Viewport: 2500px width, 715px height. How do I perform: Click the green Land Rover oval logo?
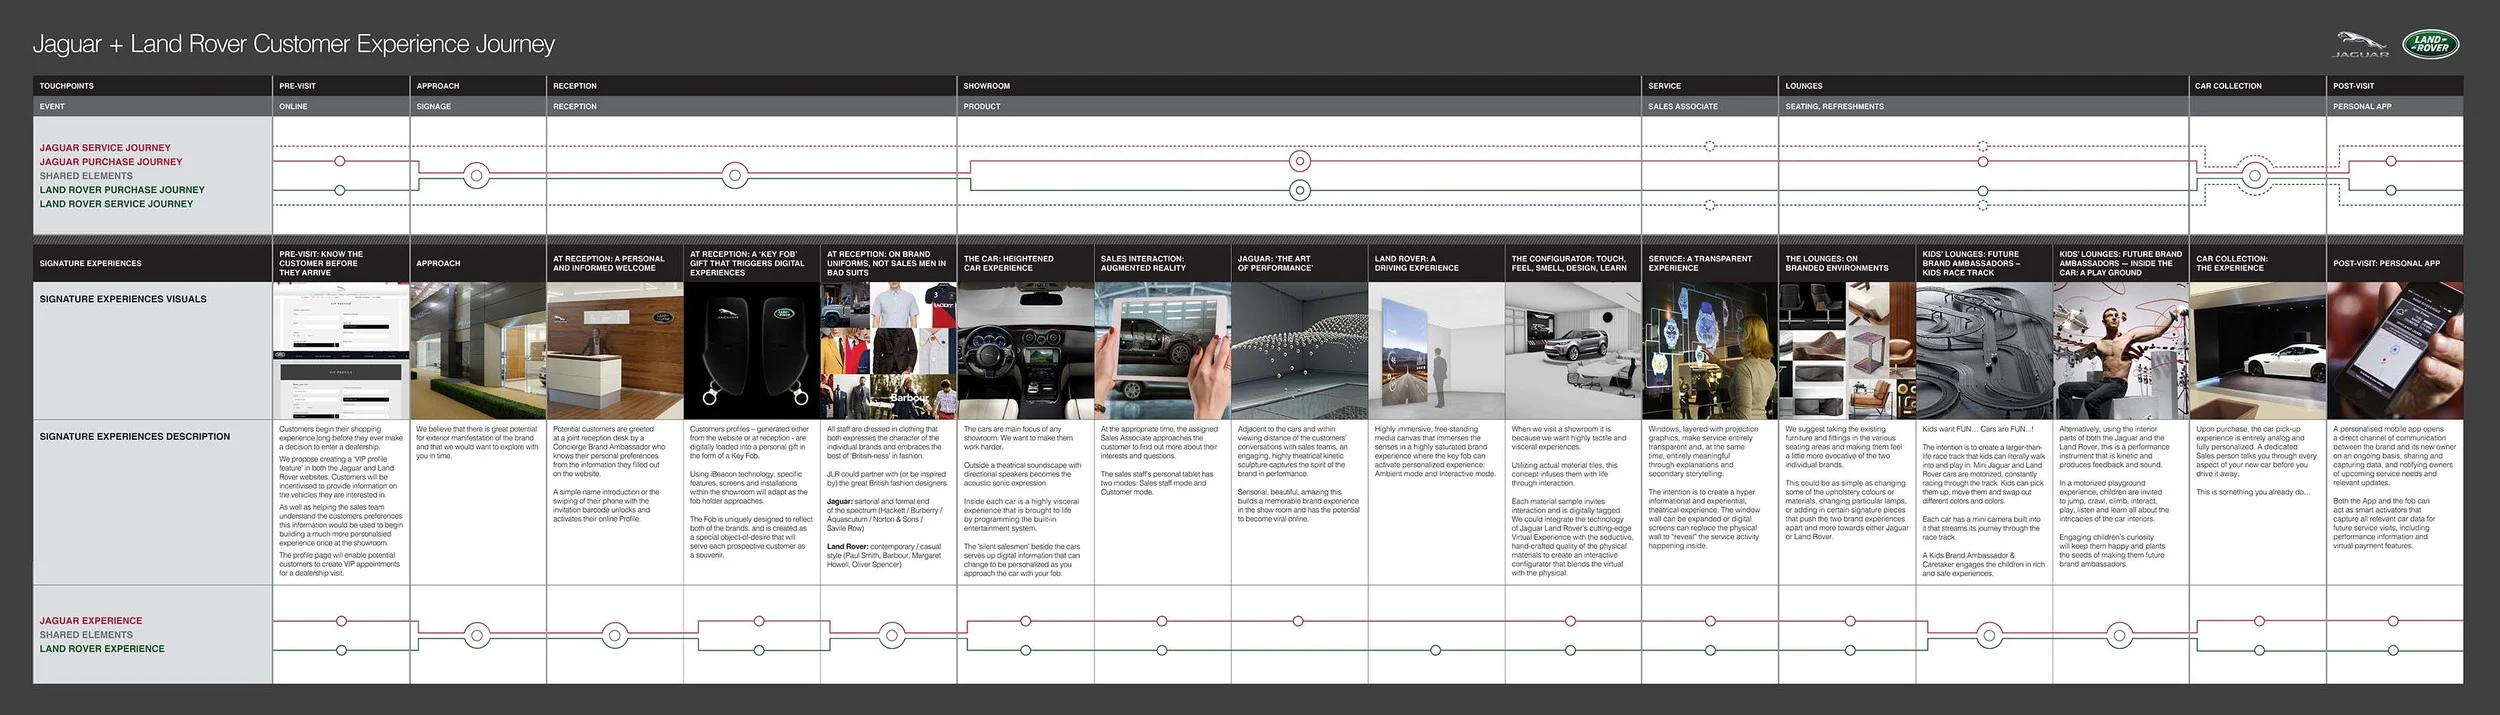[x=2430, y=44]
